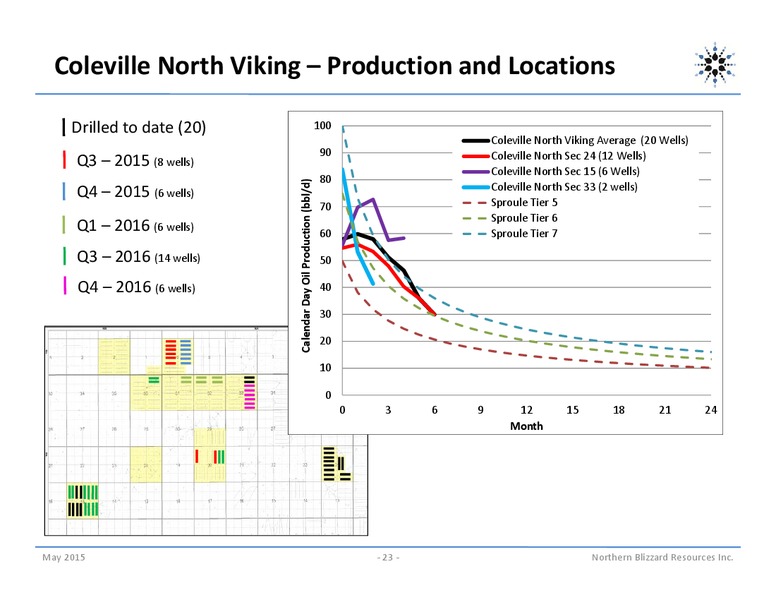The width and height of the screenshot is (776, 600).
Task: Click the y-axis value '10'
Action: [x=325, y=368]
